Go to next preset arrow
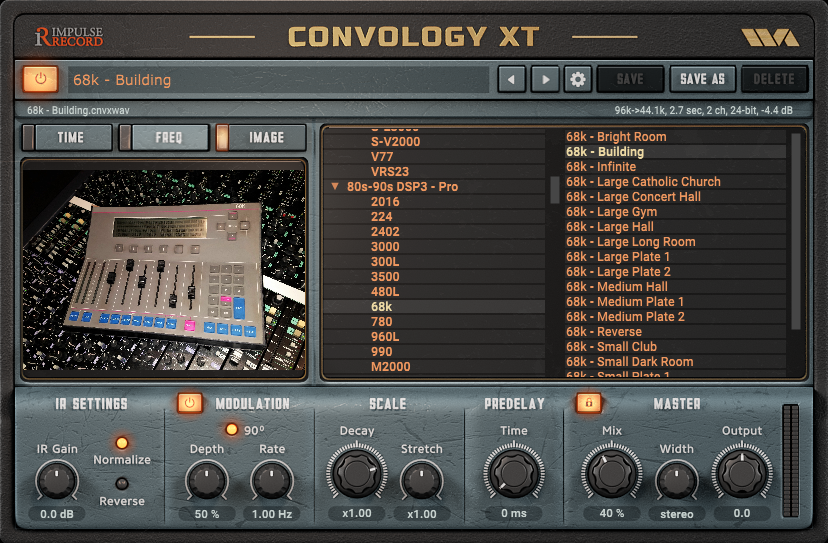828x543 pixels. click(x=545, y=79)
